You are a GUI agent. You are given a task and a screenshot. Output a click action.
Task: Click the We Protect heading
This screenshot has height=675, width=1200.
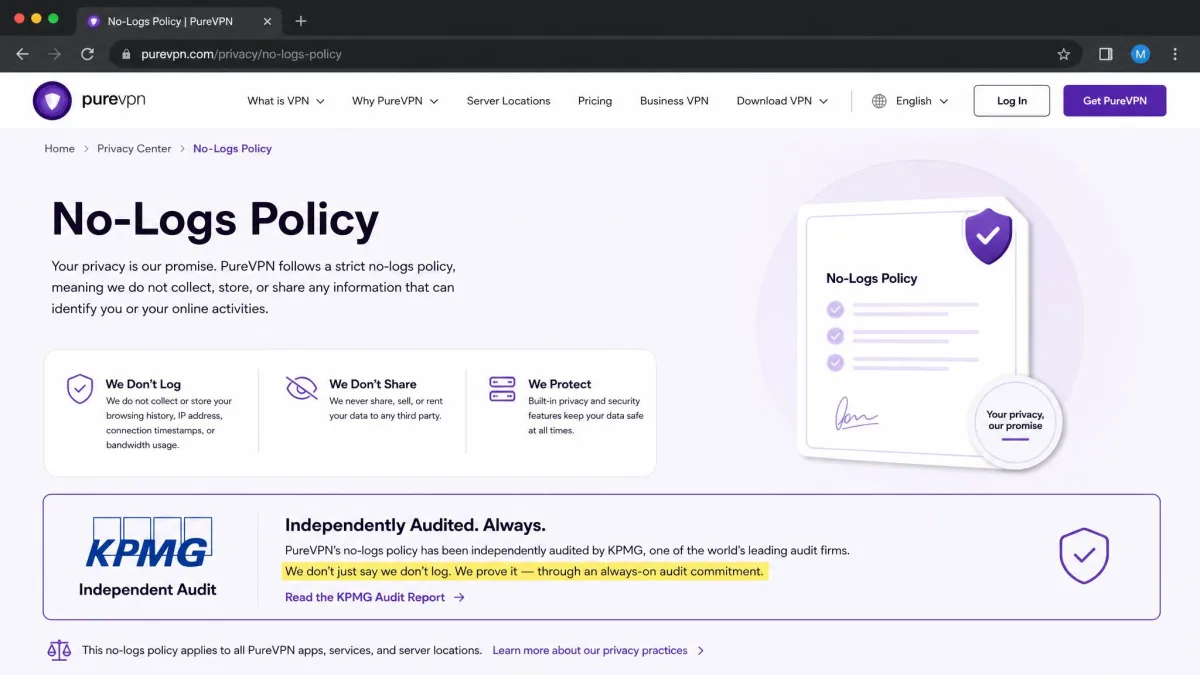(560, 384)
